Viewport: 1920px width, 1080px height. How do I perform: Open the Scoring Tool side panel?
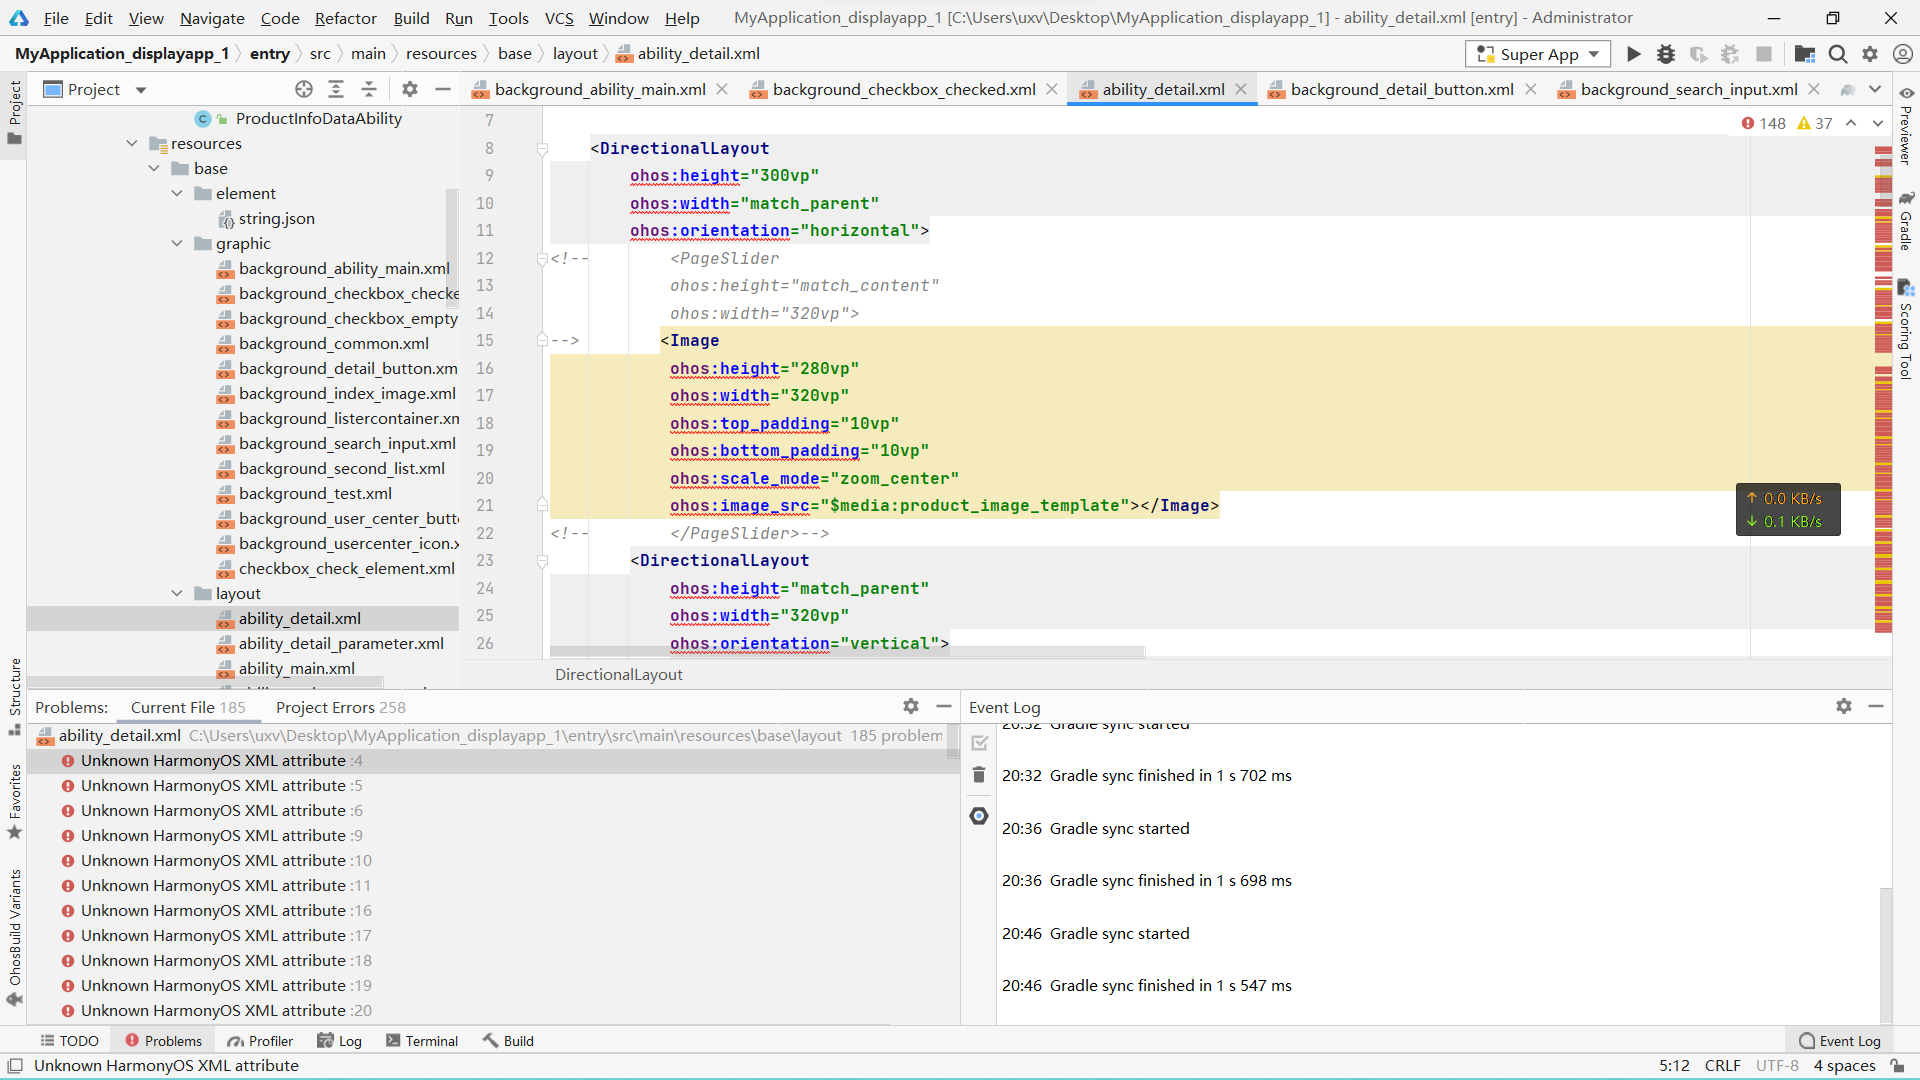(x=1906, y=330)
